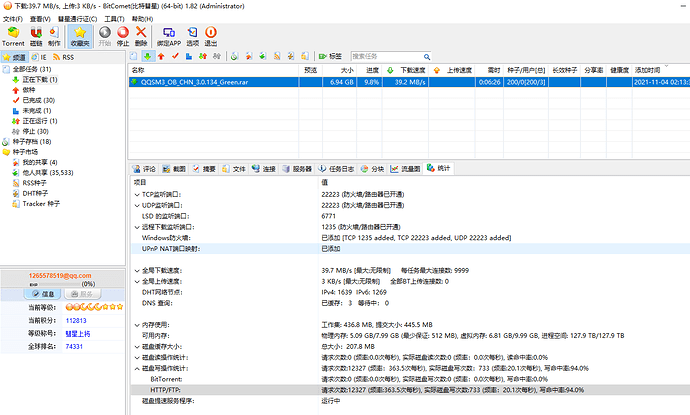Expand the 全局下载速度 row
The width and height of the screenshot is (690, 415).
[137, 271]
